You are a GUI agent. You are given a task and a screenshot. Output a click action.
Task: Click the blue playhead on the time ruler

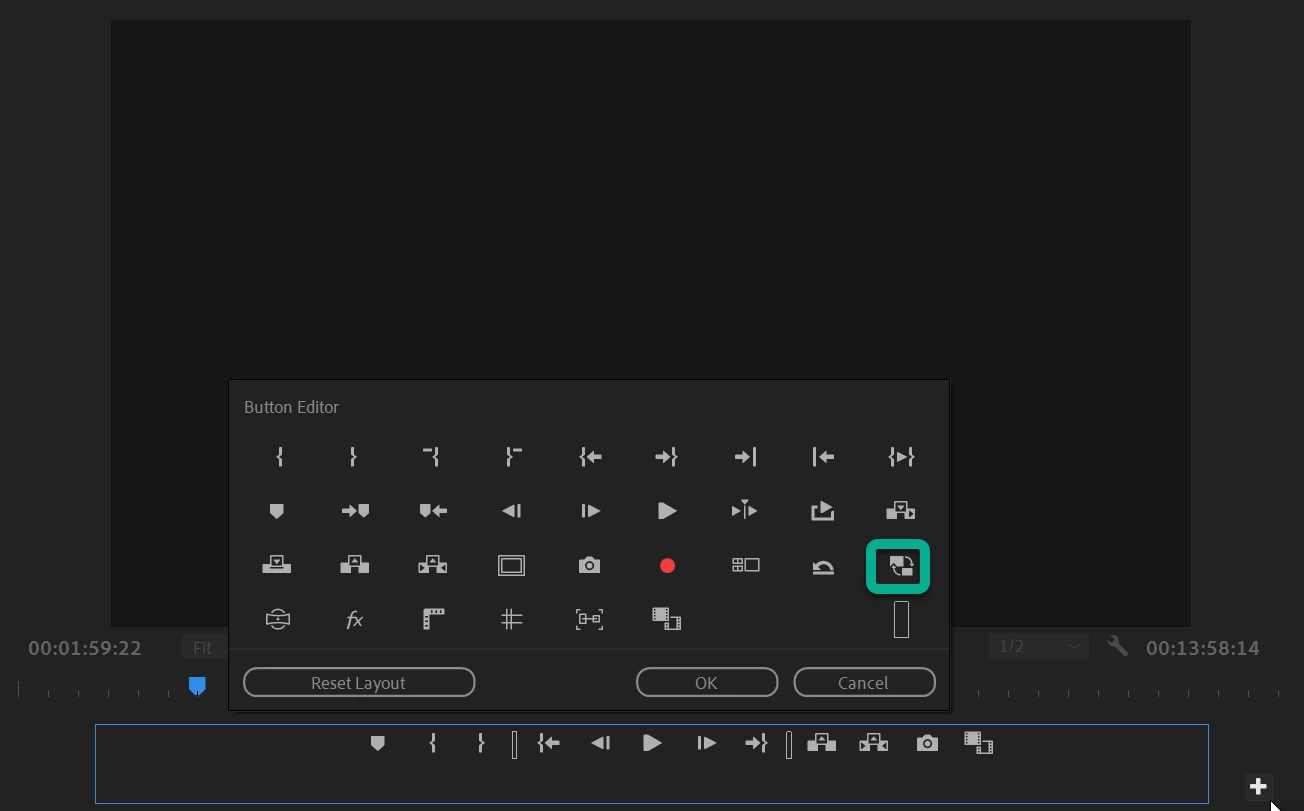(x=198, y=685)
